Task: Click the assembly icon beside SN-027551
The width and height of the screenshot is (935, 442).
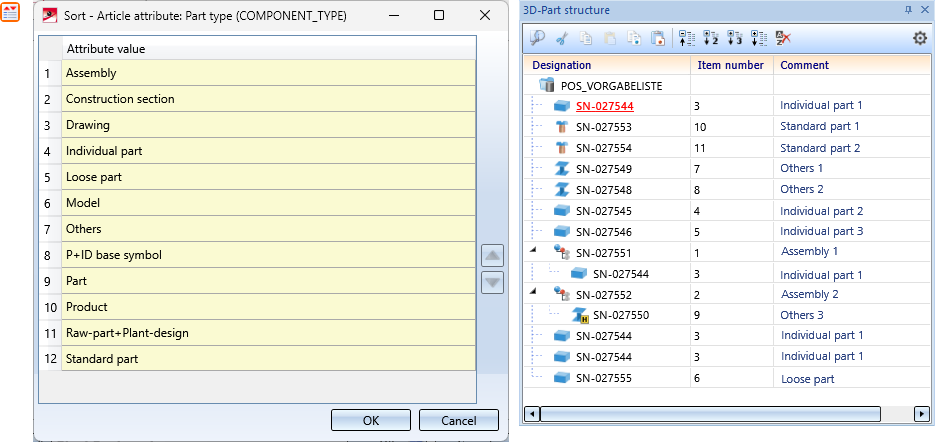Action: coord(562,252)
